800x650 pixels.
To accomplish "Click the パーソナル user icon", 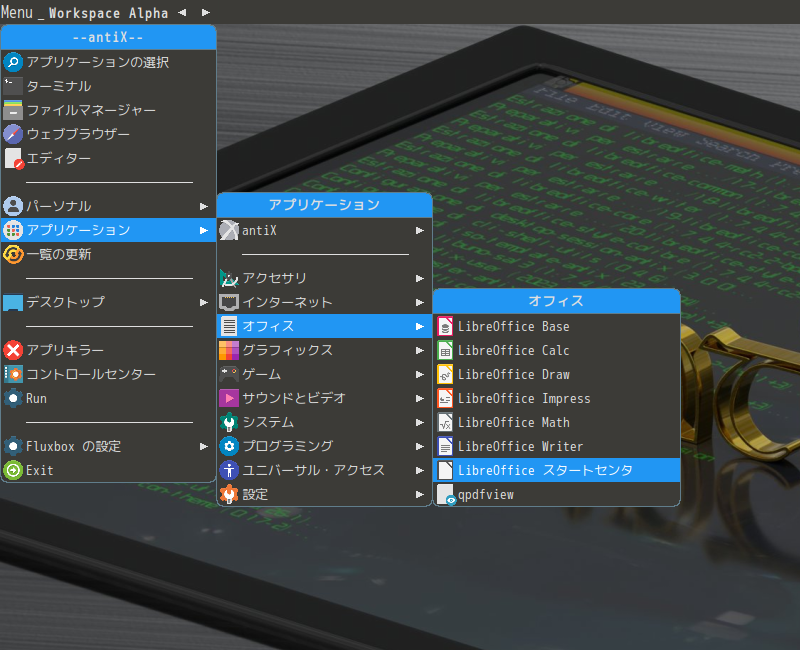I will click(13, 206).
